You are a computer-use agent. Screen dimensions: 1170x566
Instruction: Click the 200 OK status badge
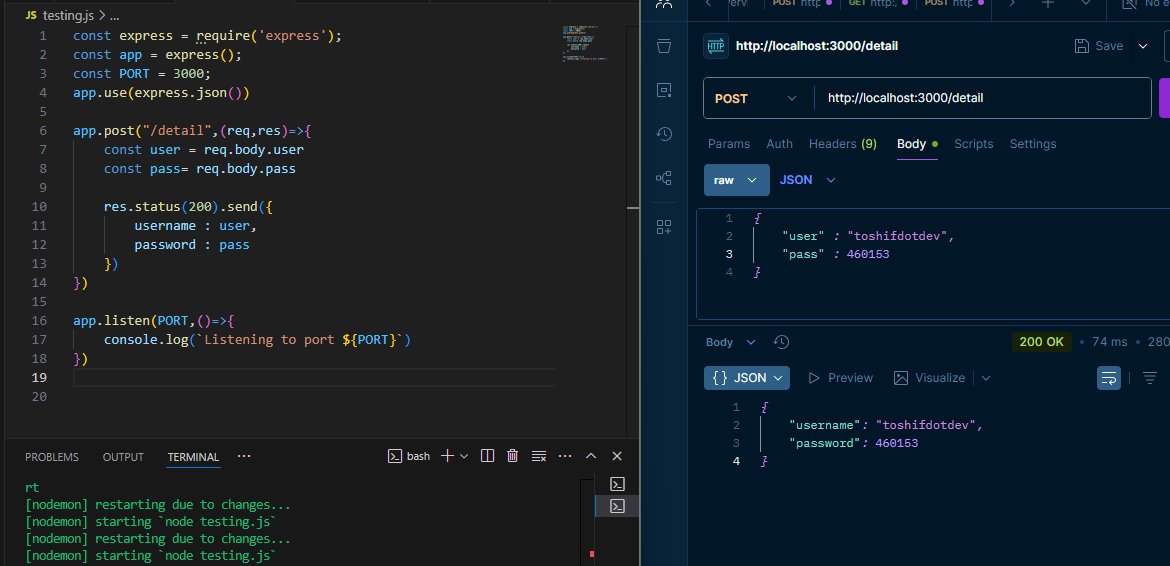click(1041, 342)
